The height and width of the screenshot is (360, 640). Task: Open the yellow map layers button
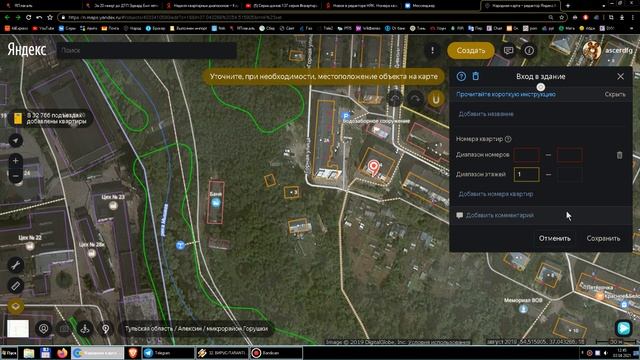[x=16, y=306]
